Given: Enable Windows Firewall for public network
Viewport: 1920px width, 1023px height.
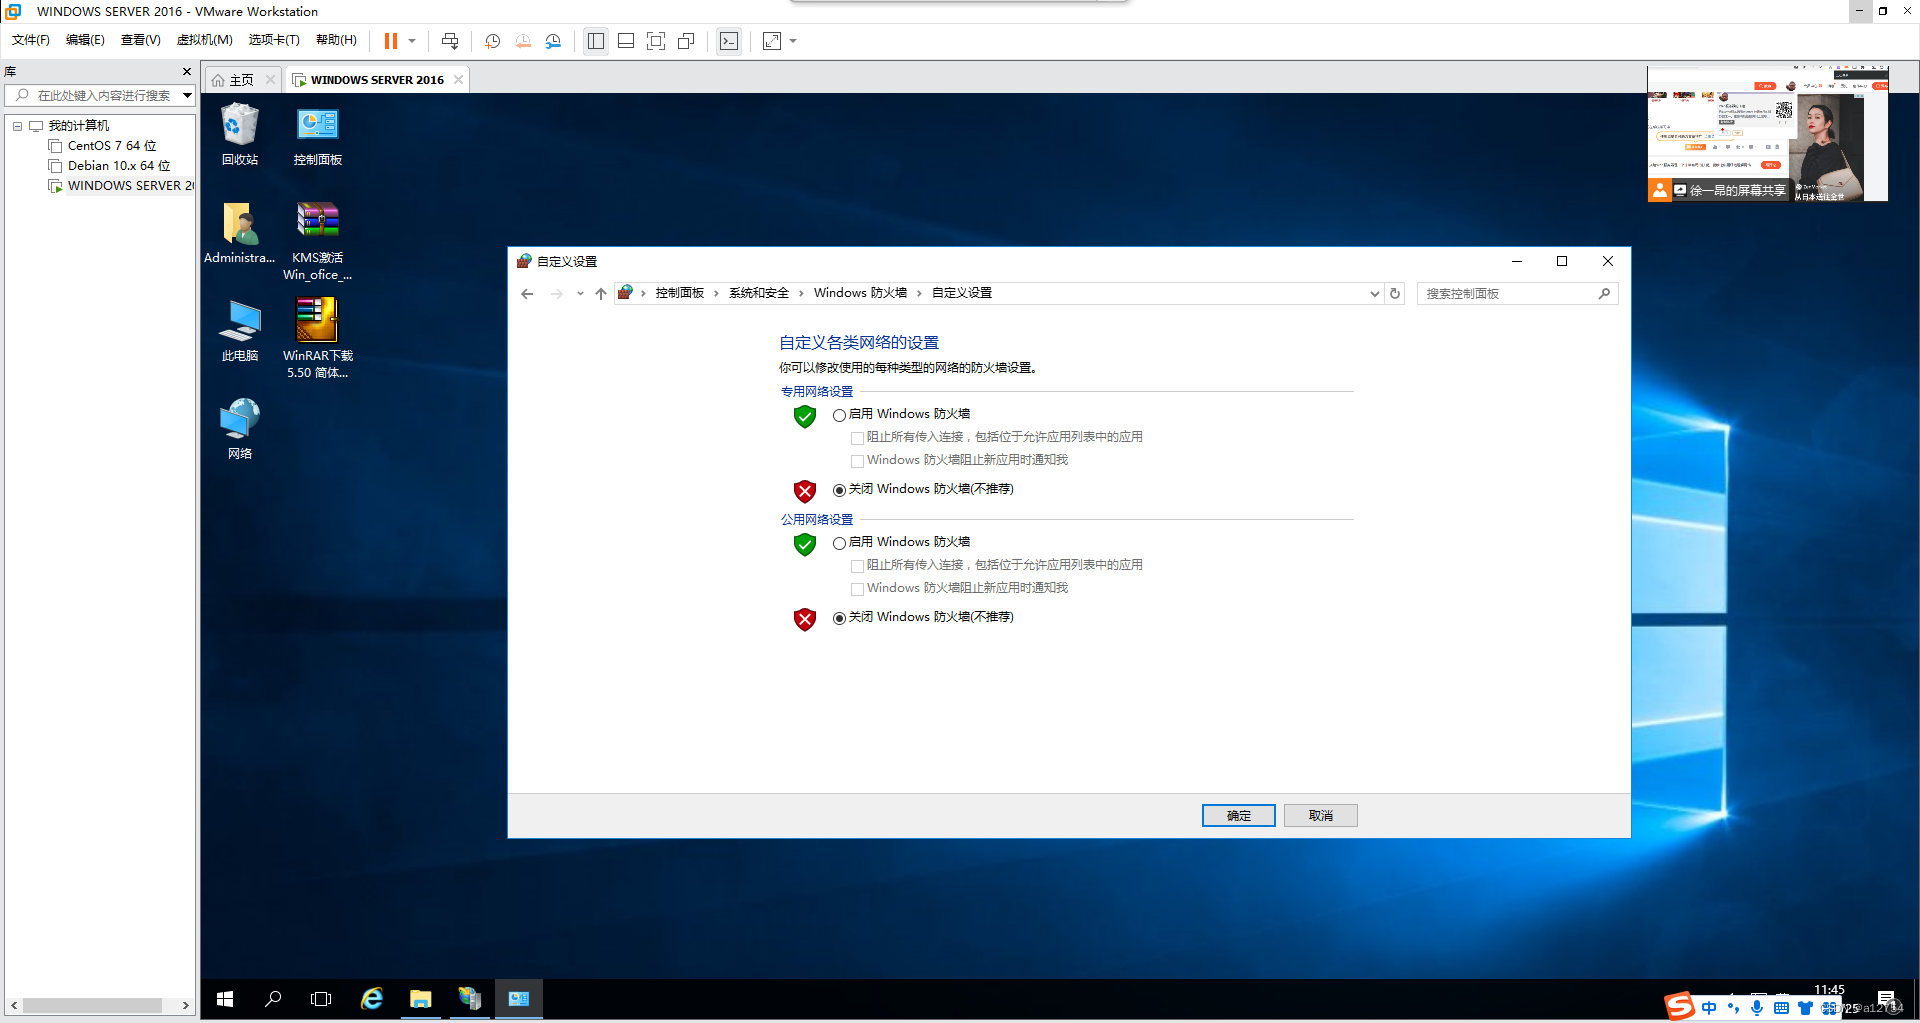Looking at the screenshot, I should (x=839, y=543).
